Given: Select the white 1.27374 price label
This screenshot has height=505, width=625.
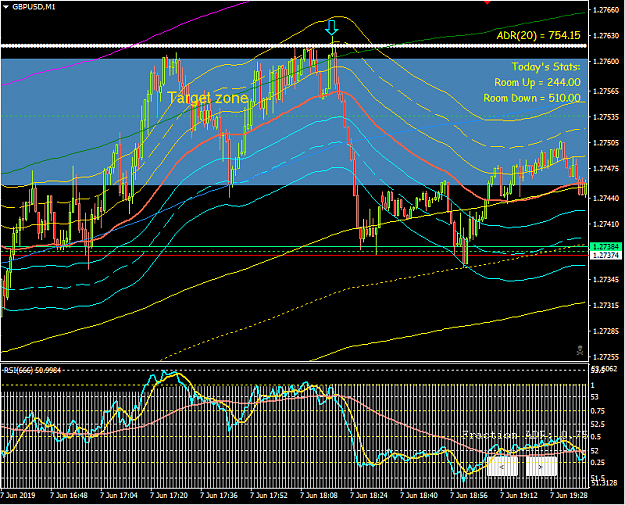Looking at the screenshot, I should pos(606,255).
